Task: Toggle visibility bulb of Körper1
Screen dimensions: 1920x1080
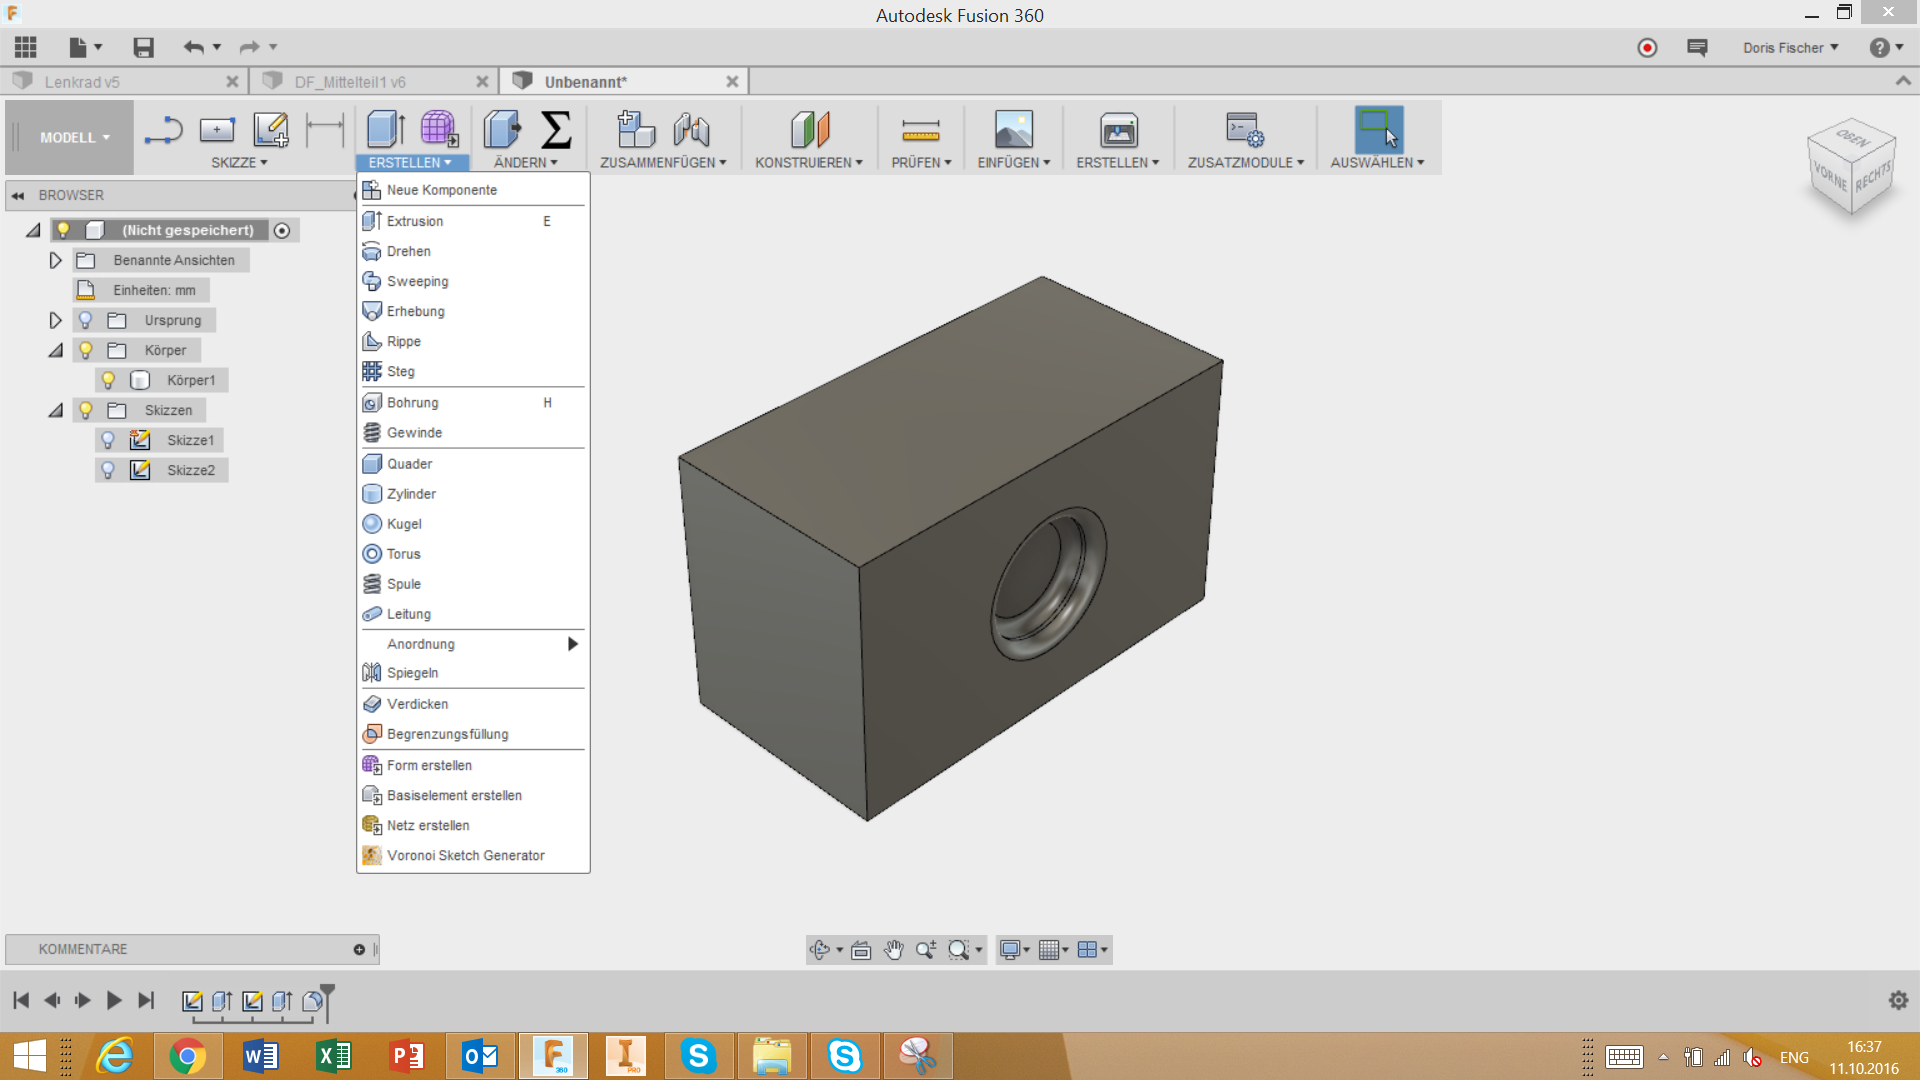Action: click(108, 380)
